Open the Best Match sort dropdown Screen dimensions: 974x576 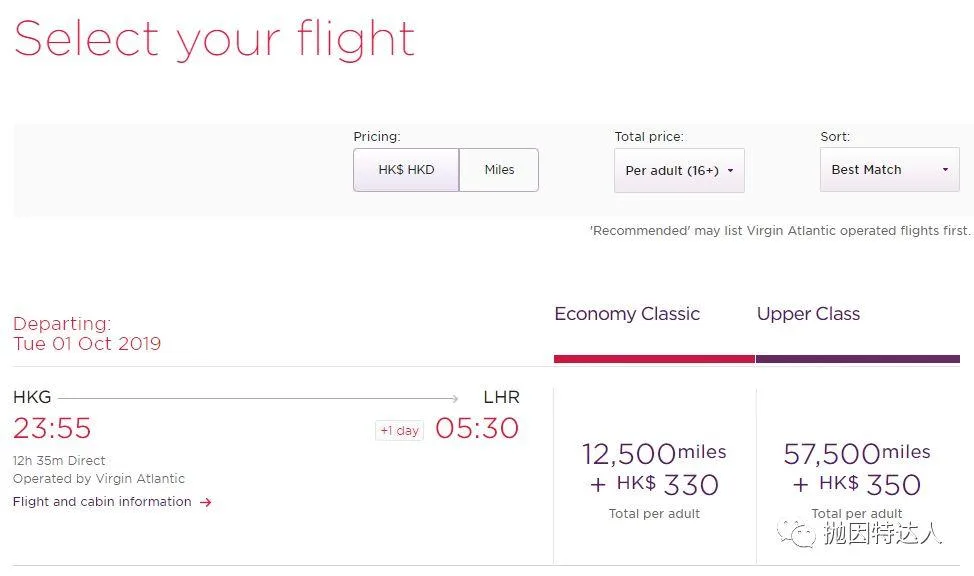click(889, 169)
